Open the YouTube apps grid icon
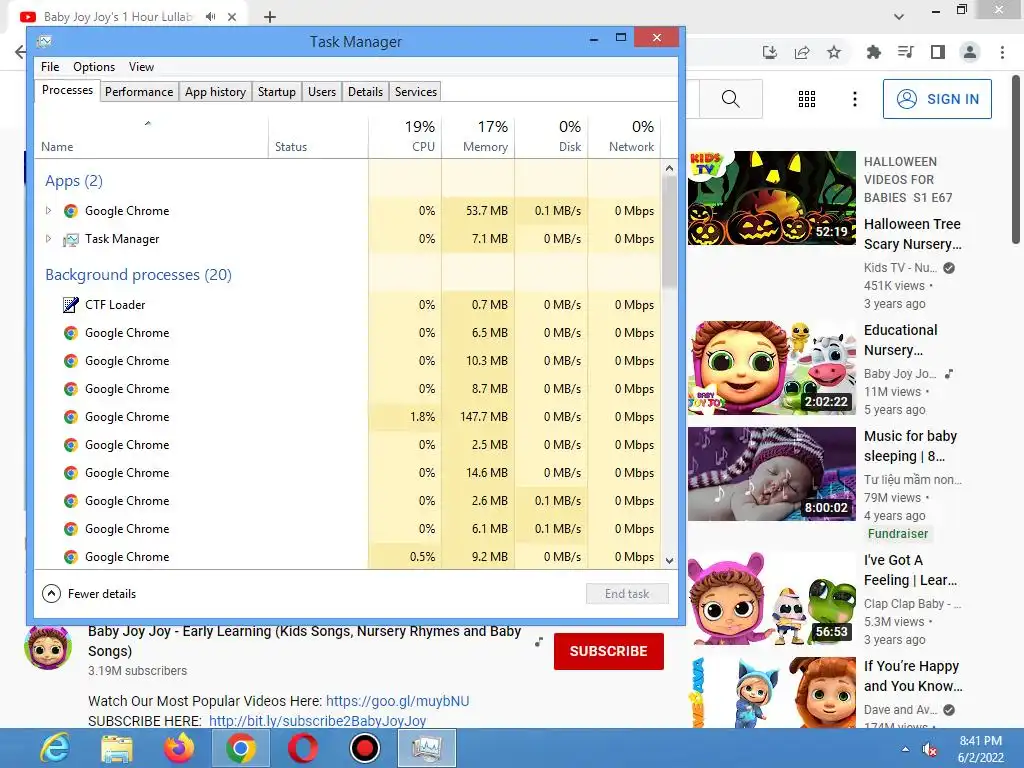The height and width of the screenshot is (768, 1024). (x=807, y=99)
